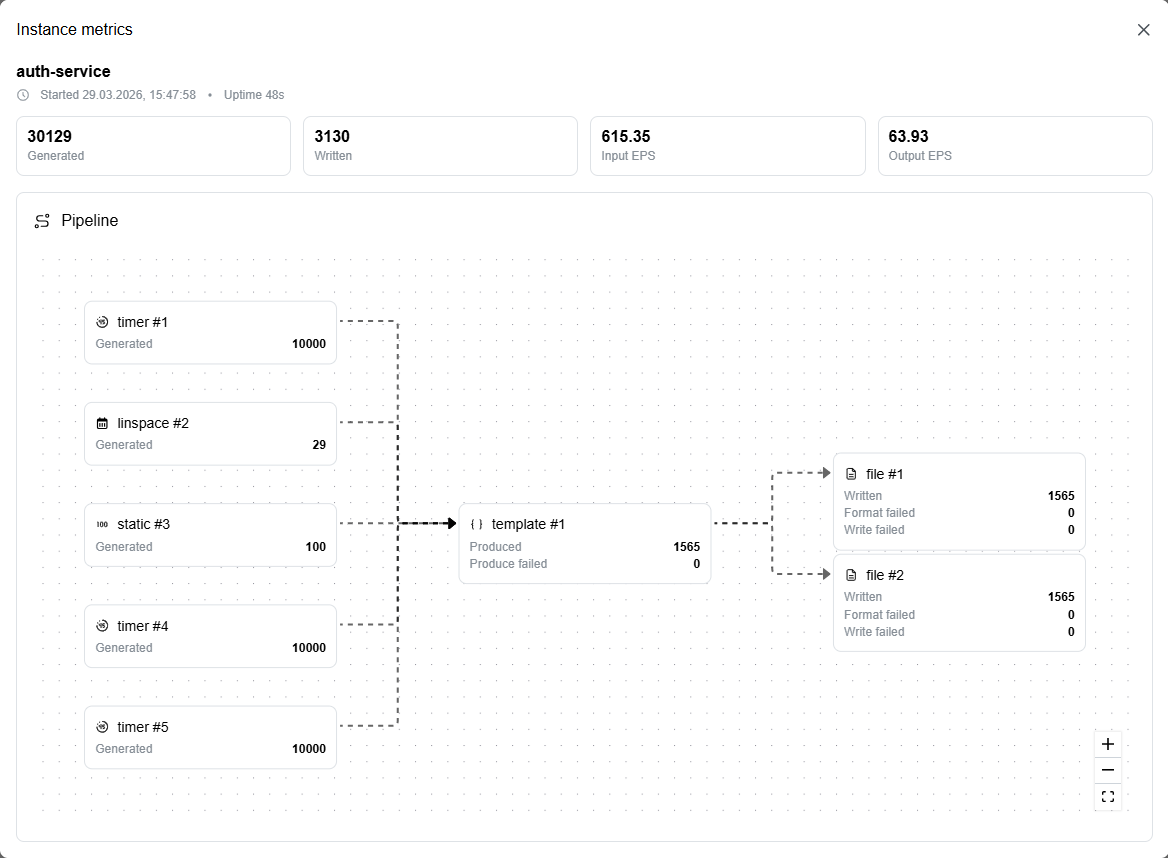Click the file #1 document icon
The height and width of the screenshot is (858, 1168).
pyautogui.click(x=851, y=474)
